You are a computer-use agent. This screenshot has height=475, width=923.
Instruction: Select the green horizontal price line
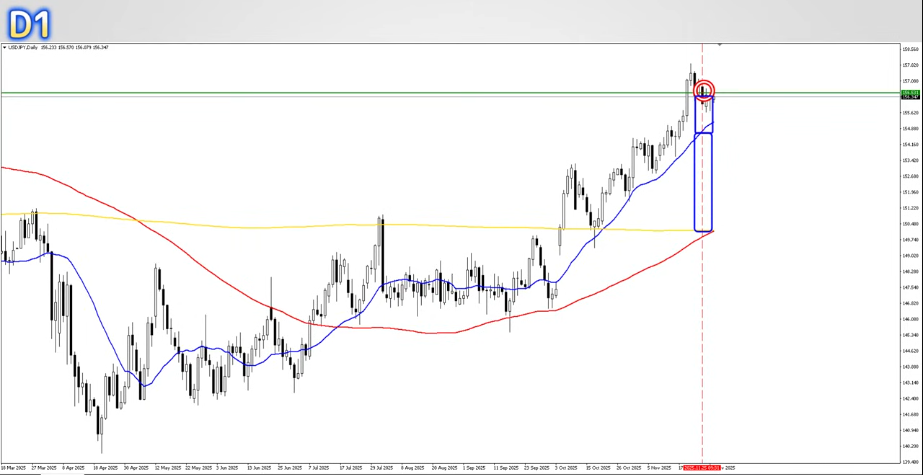(400, 93)
